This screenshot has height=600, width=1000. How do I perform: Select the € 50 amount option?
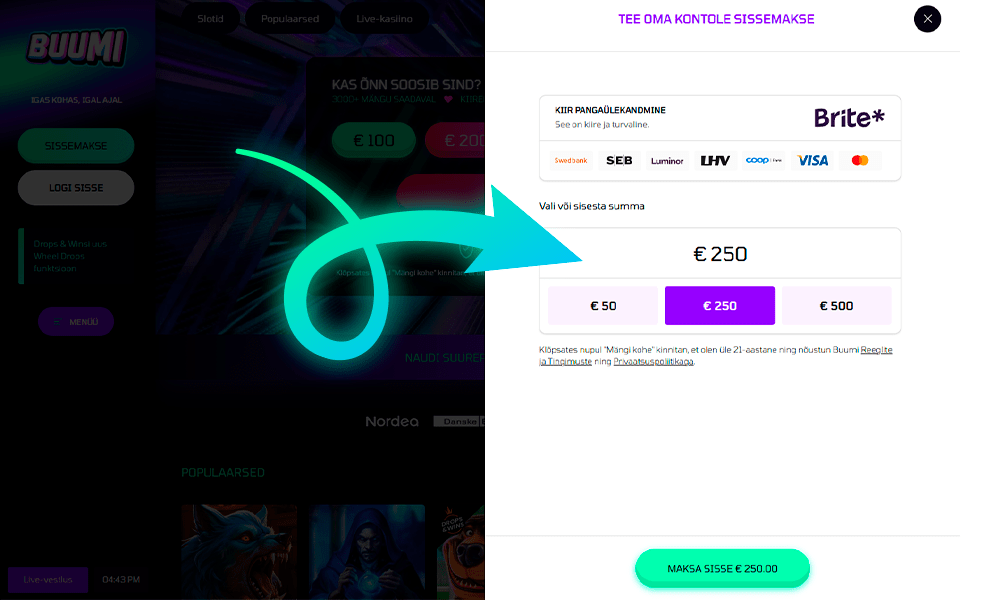coord(603,306)
